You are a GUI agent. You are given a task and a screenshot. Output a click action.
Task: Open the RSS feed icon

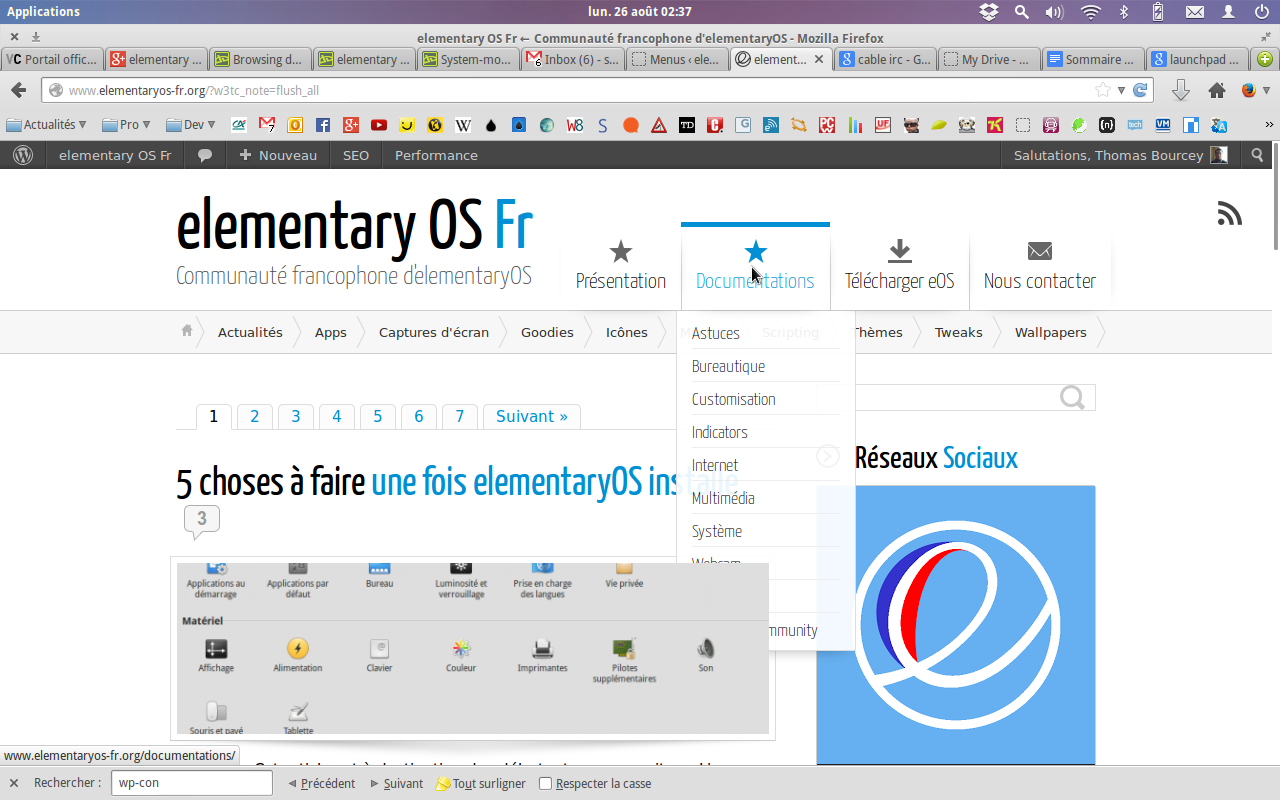[1229, 213]
